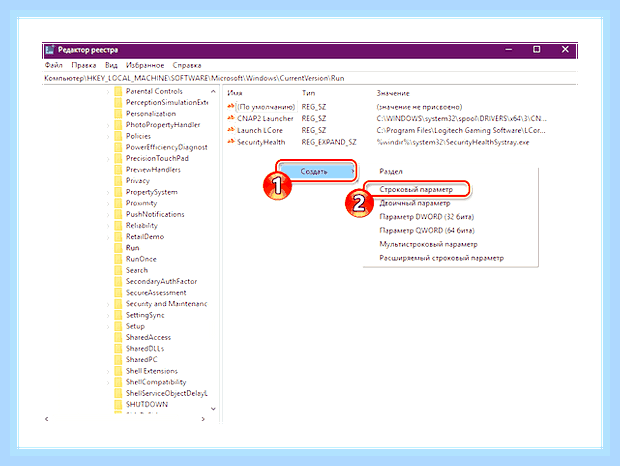Click the SHUTDOWN folder icon
Viewport: 620px width, 466px height.
118,404
